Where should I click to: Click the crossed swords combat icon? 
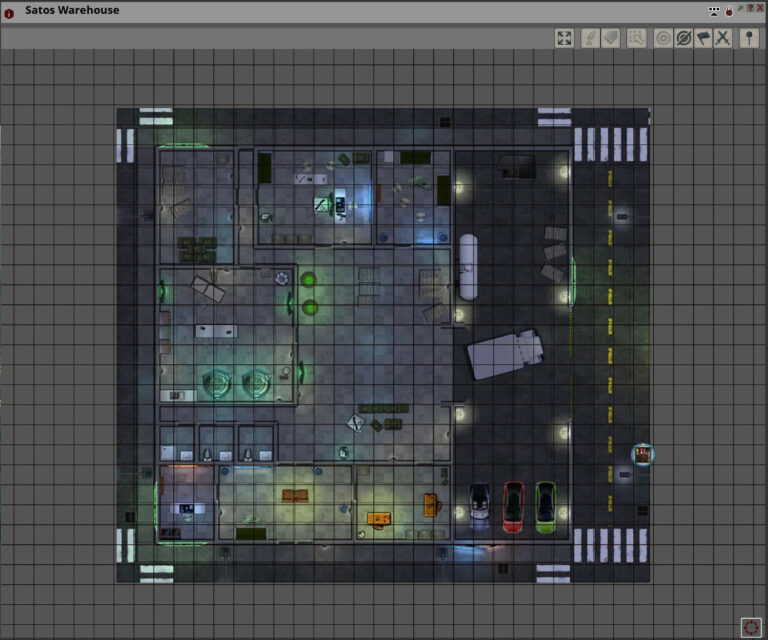click(x=723, y=38)
